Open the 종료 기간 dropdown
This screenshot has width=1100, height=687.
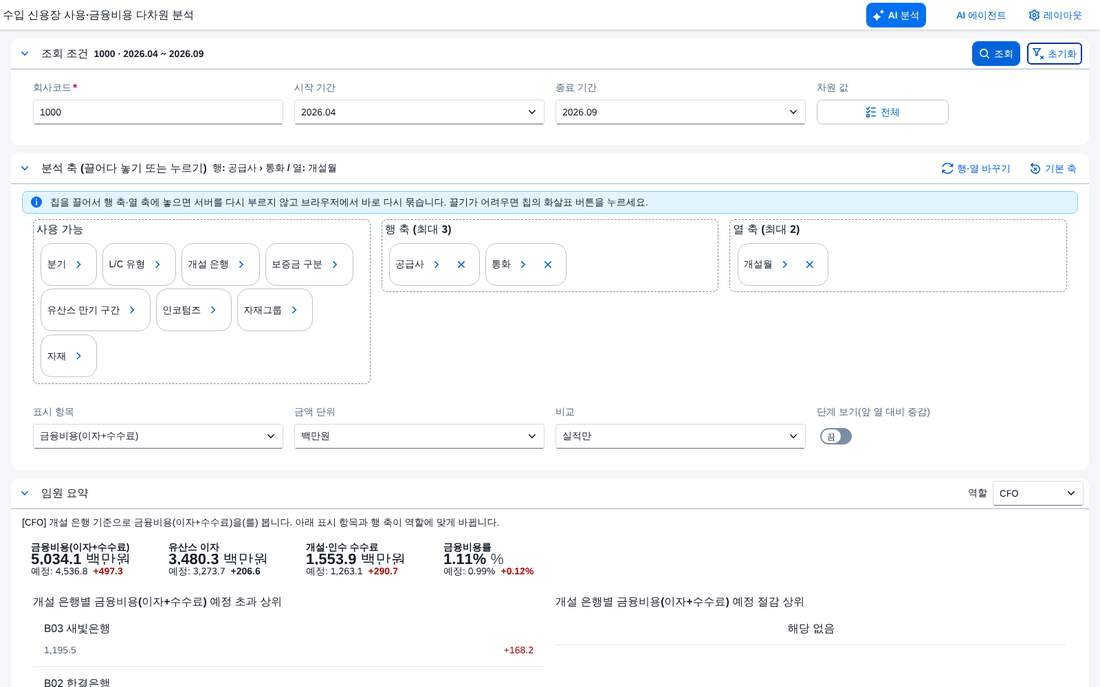[x=680, y=112]
